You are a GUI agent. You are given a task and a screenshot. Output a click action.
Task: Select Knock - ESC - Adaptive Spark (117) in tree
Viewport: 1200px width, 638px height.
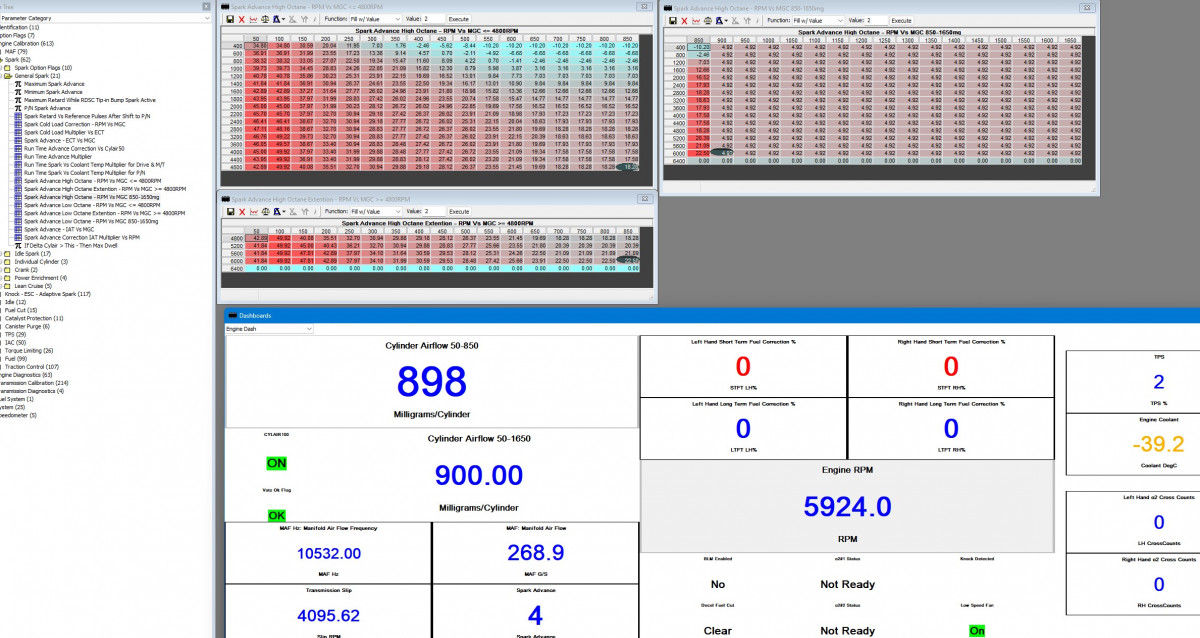pyautogui.click(x=47, y=293)
